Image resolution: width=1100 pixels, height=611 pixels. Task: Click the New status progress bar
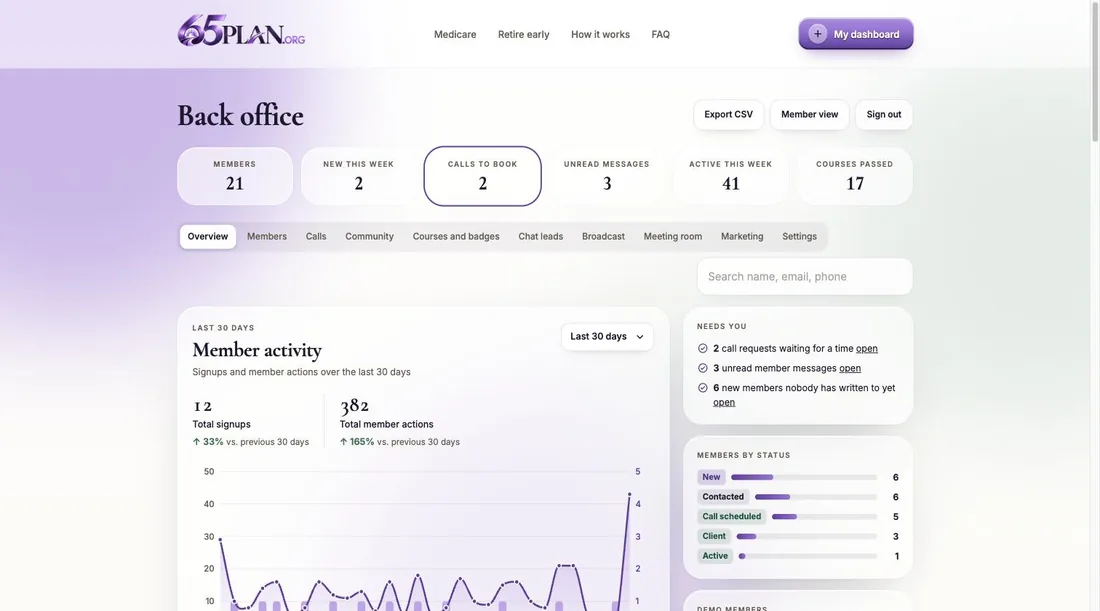pos(804,477)
